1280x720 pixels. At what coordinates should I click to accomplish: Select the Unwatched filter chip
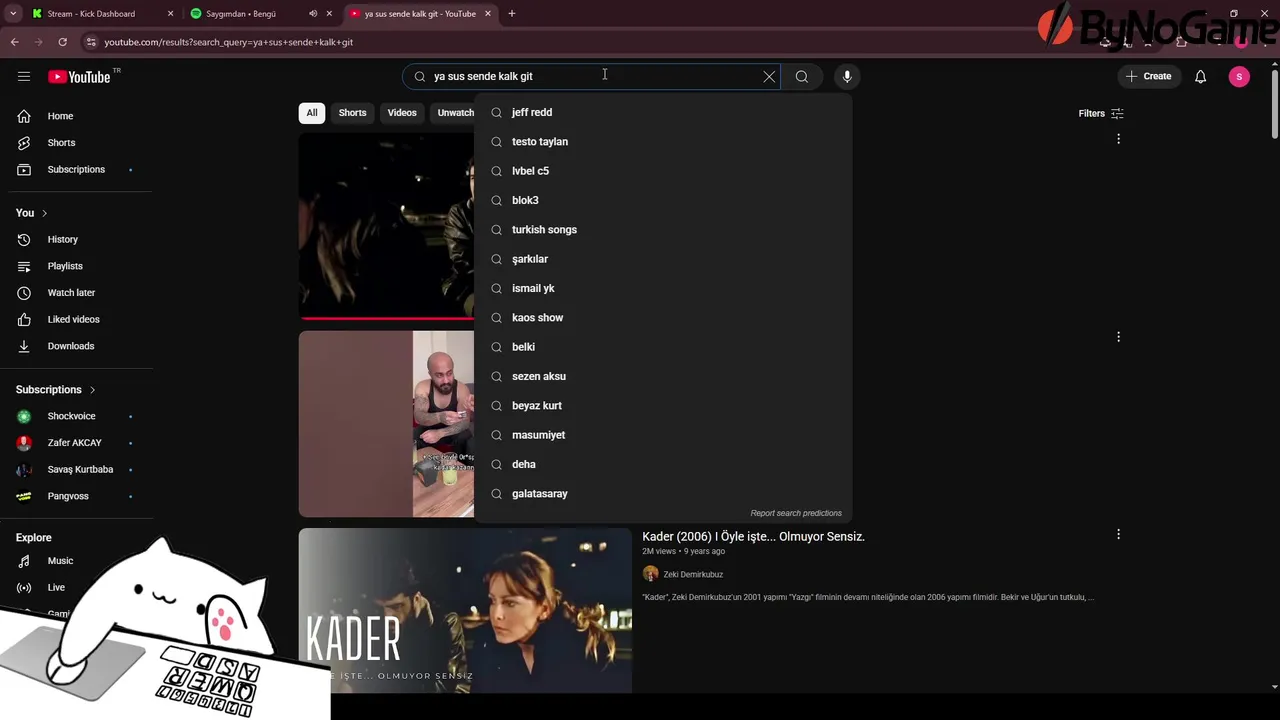pos(453,113)
